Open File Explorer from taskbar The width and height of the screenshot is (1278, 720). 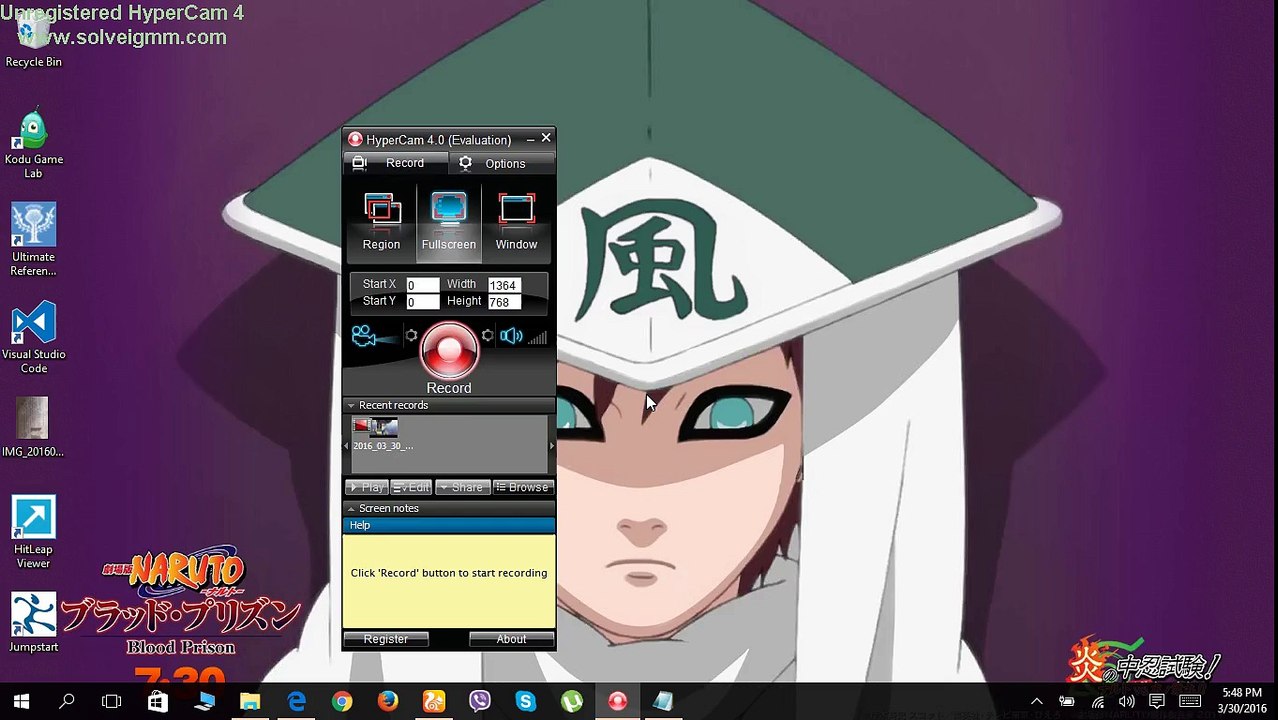[x=250, y=702]
